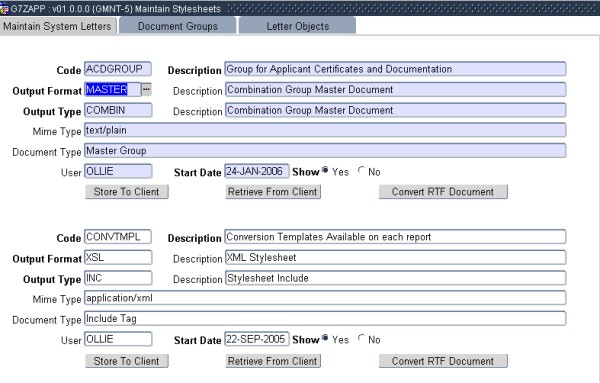Select Show Yes radio for CONVTMPL record
Screen dimensions: 600x383
coord(325,338)
